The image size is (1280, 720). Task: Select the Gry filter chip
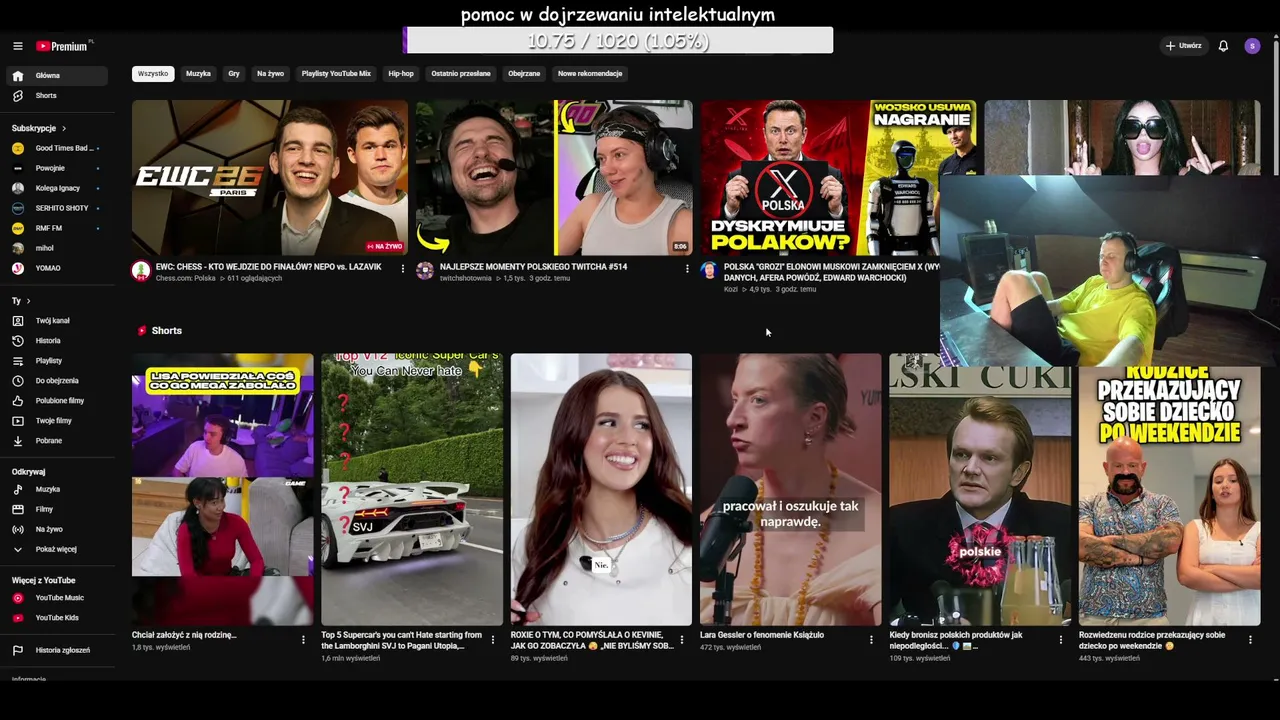pyautogui.click(x=234, y=74)
